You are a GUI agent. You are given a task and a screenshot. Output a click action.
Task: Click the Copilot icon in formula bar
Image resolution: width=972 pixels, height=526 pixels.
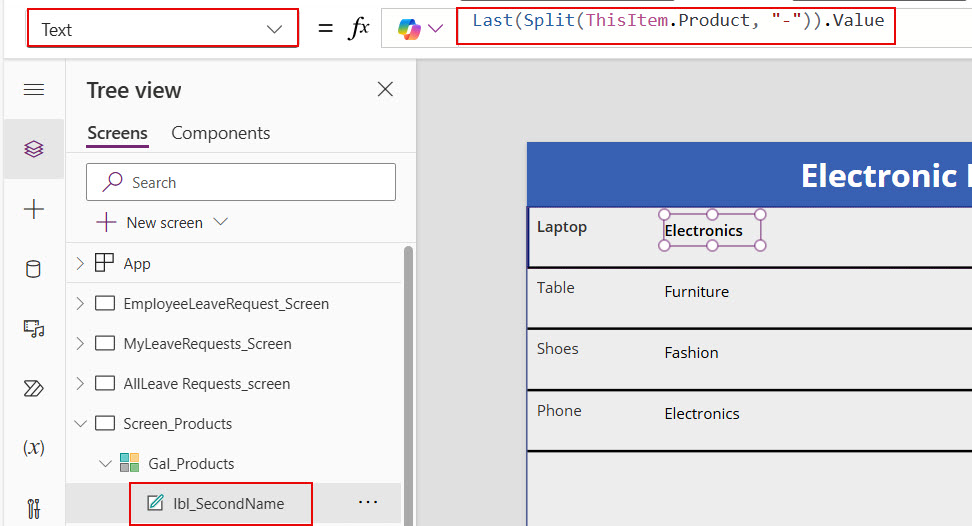tap(409, 28)
